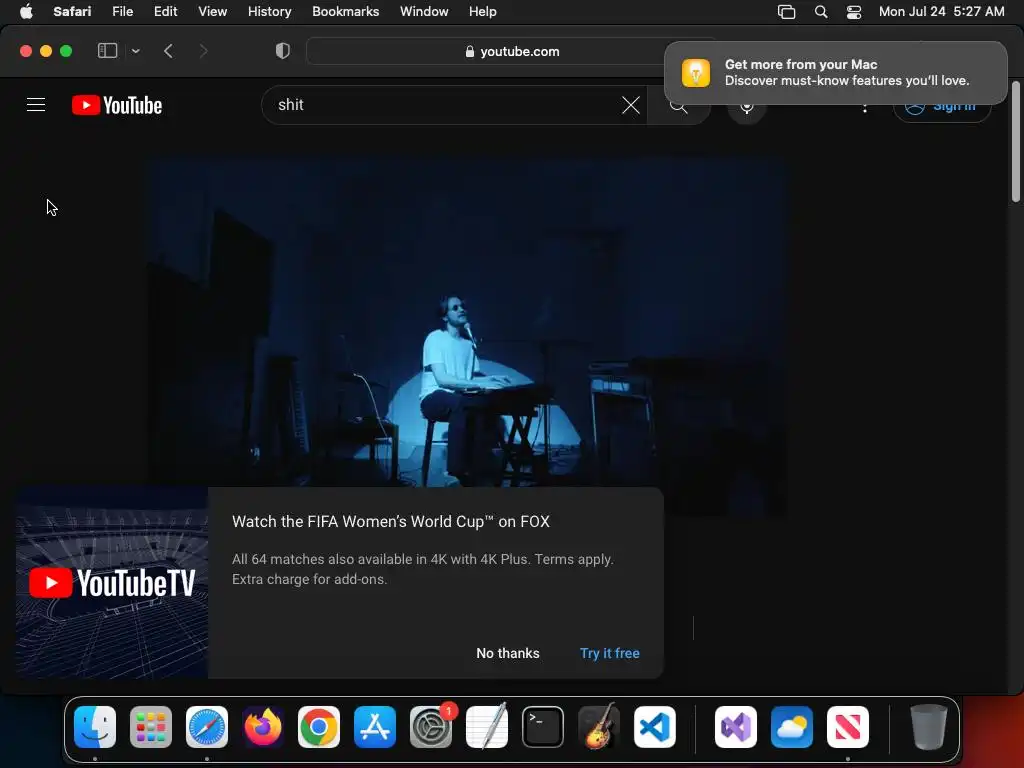Open Safari from the Dock
The image size is (1024, 768).
tap(207, 726)
